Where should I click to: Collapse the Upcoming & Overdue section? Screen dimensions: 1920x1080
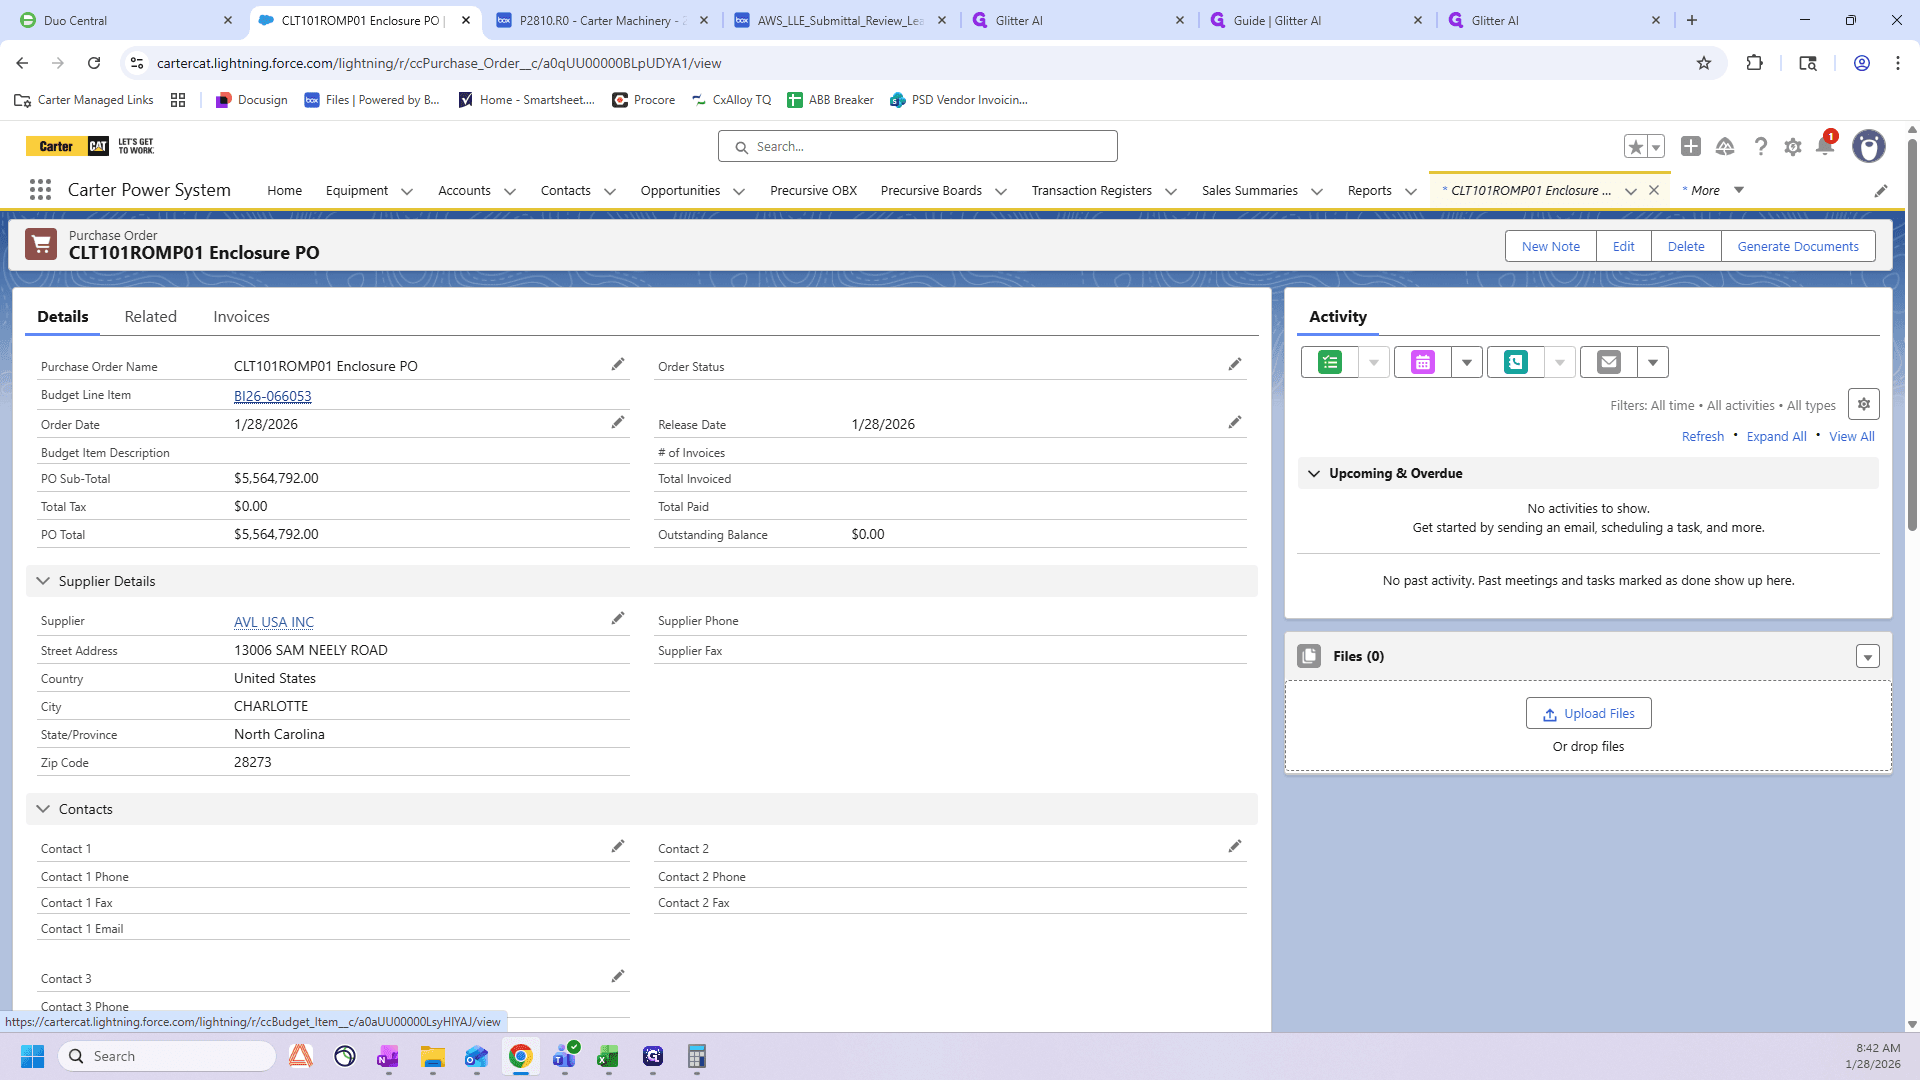point(1314,474)
